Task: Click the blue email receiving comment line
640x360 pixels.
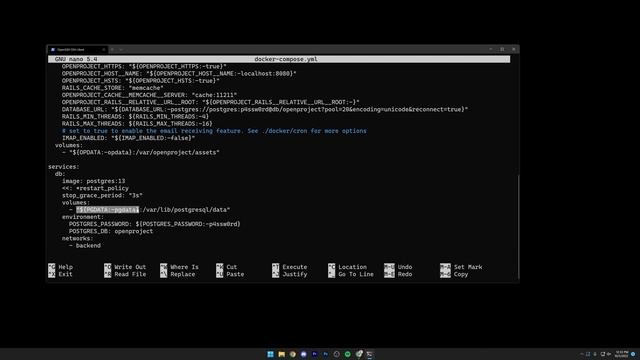Action: (214, 131)
